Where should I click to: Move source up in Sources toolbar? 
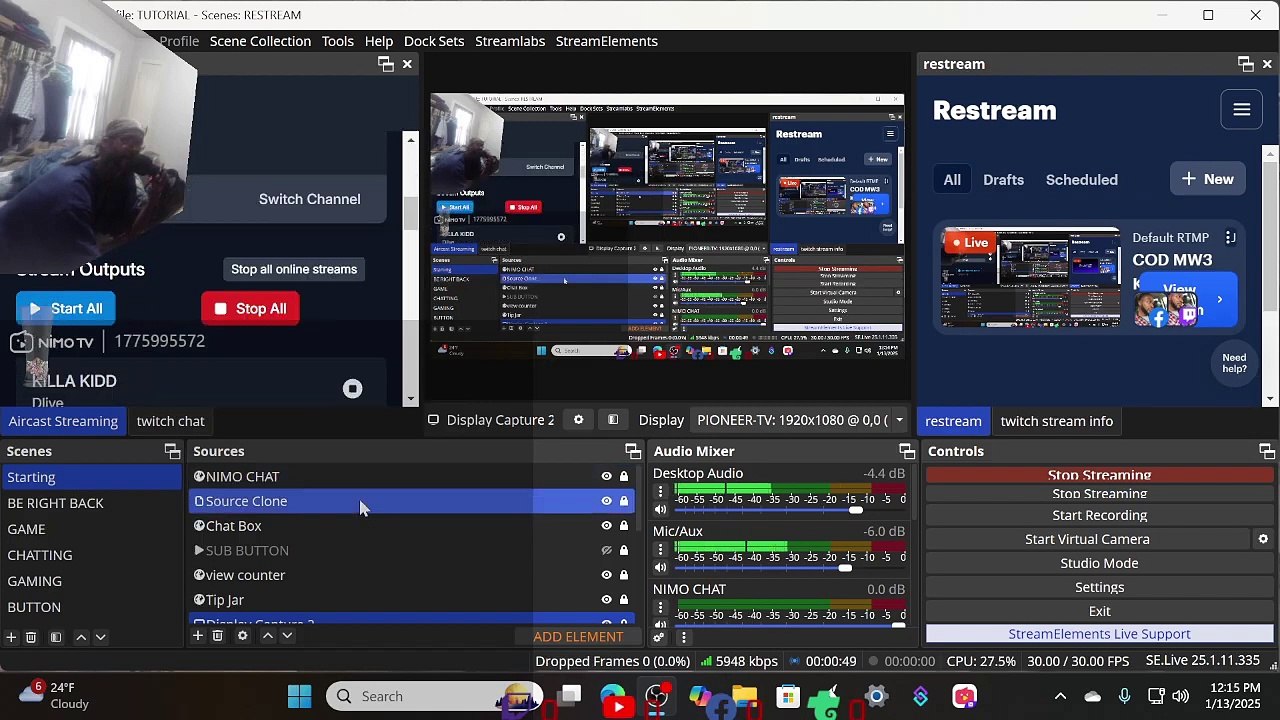(267, 636)
